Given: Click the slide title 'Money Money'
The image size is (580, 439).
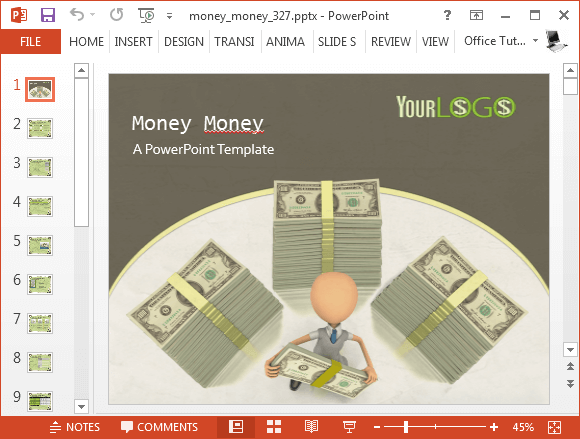Looking at the screenshot, I should click(x=198, y=124).
